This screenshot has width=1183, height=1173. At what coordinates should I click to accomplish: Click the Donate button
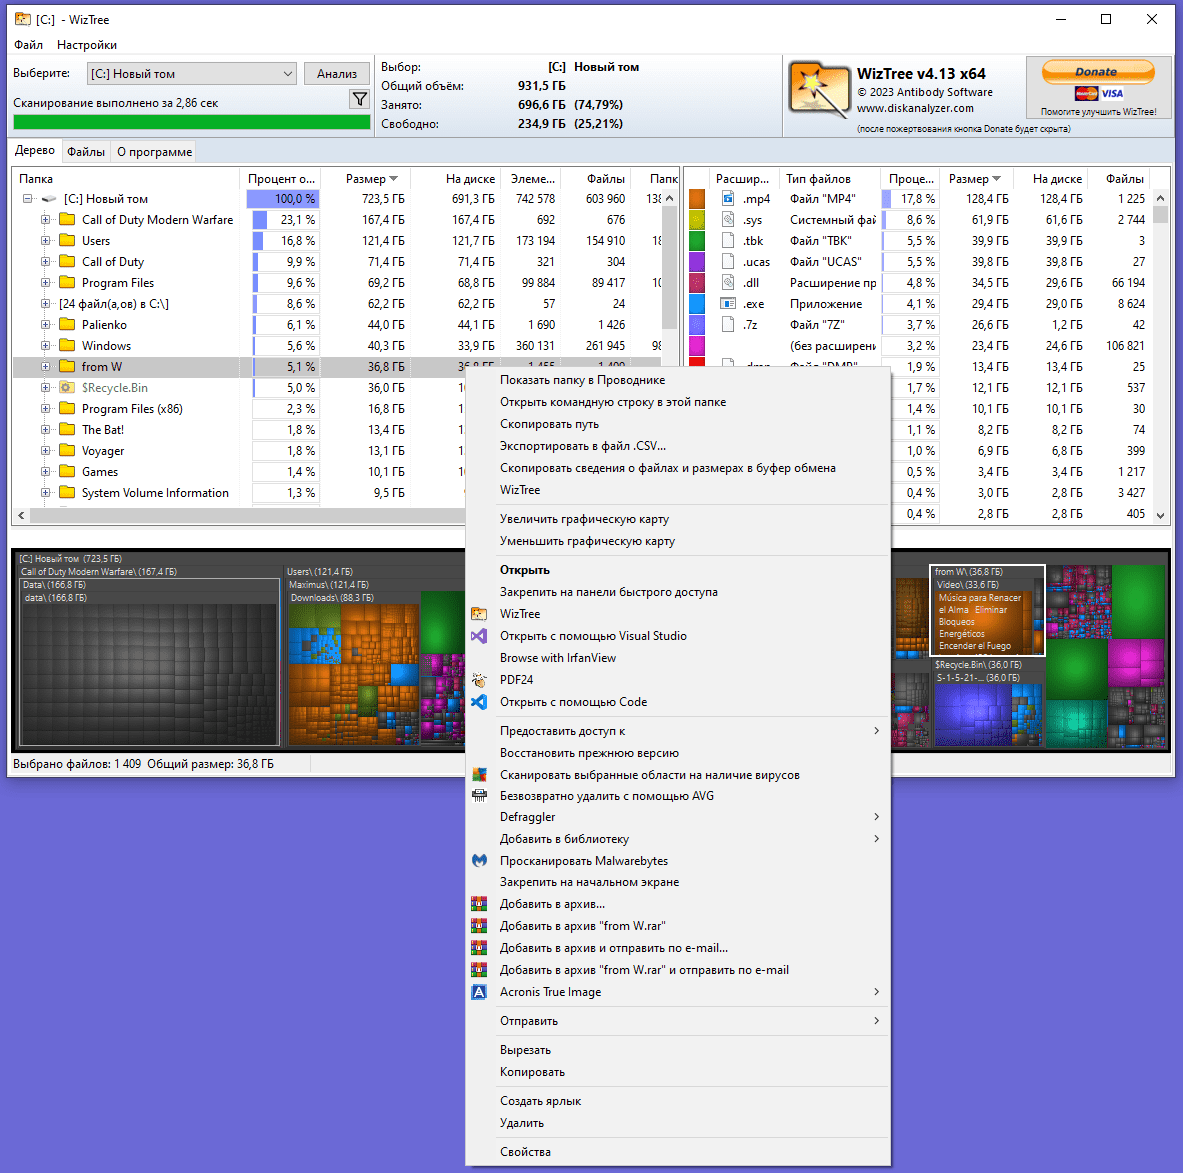[x=1098, y=72]
